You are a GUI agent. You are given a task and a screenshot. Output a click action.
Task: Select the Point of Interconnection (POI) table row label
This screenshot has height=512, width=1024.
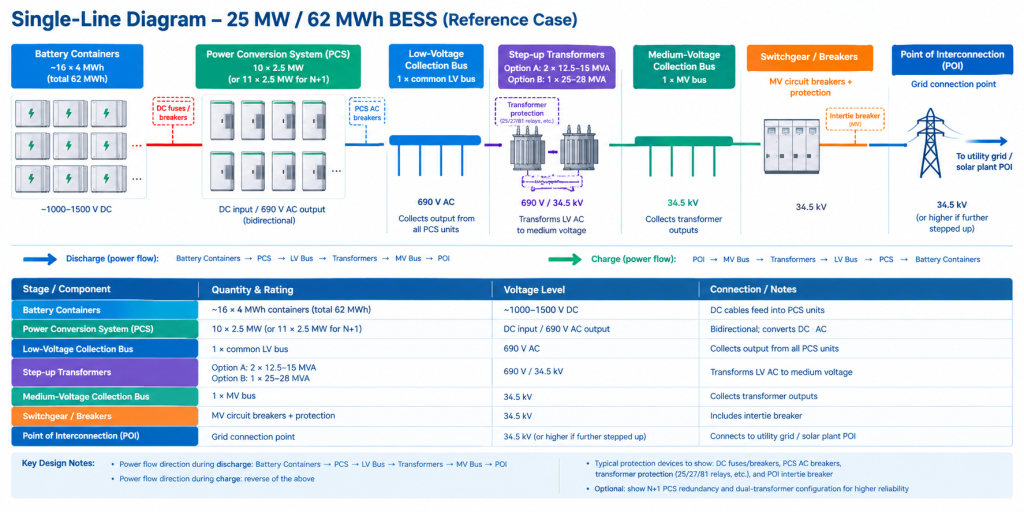pyautogui.click(x=104, y=436)
